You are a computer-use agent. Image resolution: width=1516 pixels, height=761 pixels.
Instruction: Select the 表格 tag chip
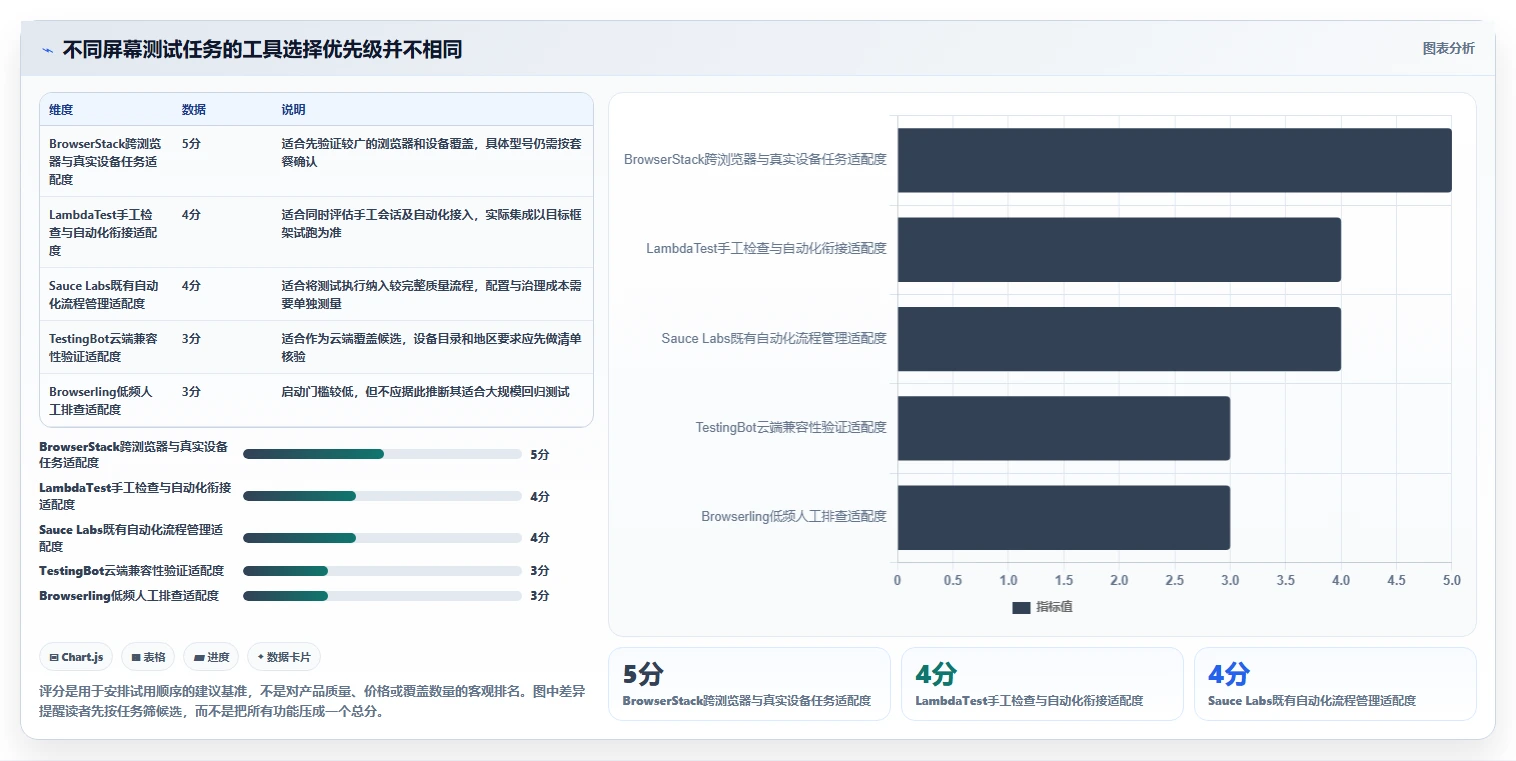[148, 657]
